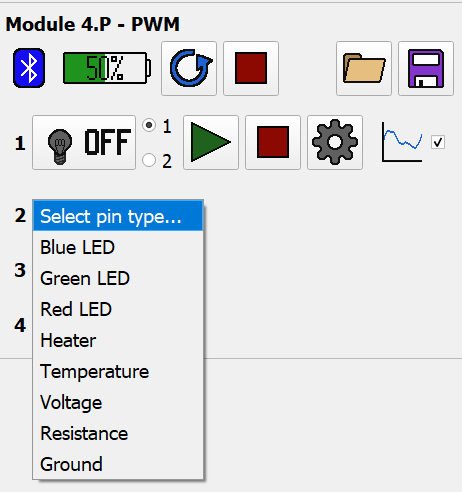The image size is (462, 492).
Task: Stop pin 1 with red square button
Action: coord(273,142)
